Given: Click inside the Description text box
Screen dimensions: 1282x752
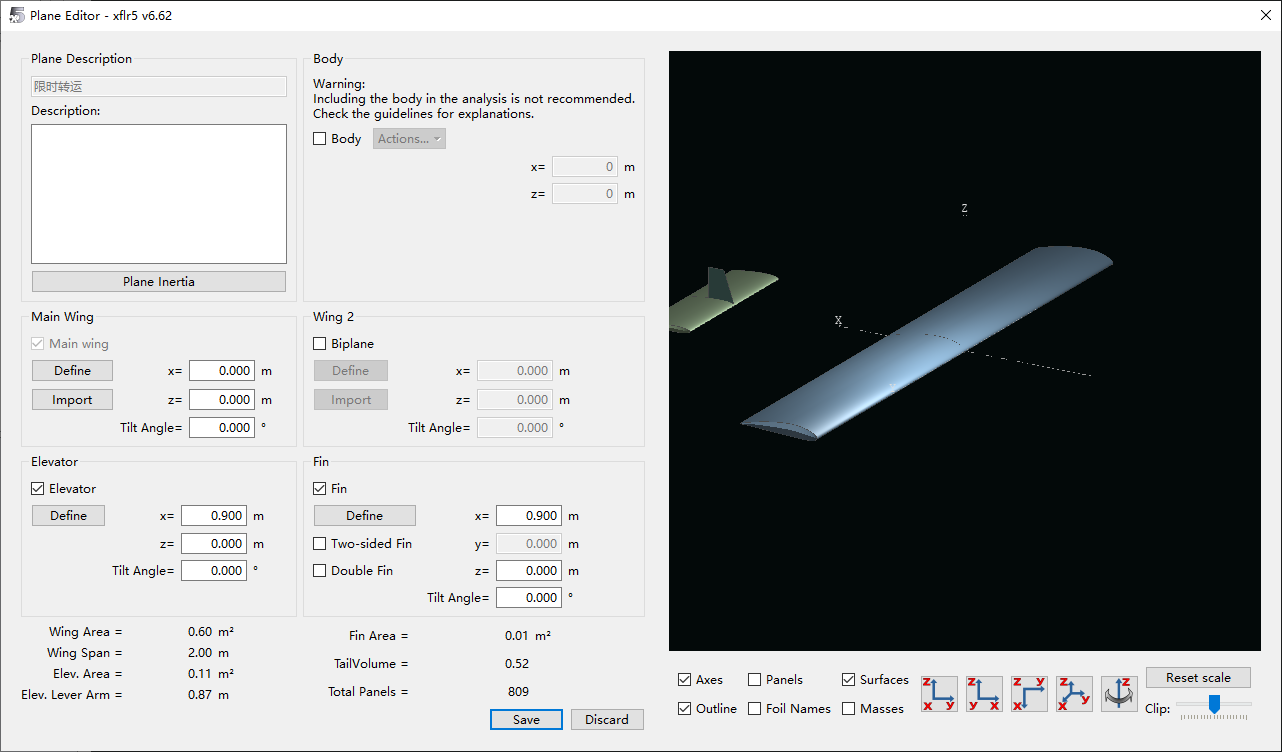Looking at the screenshot, I should tap(159, 194).
